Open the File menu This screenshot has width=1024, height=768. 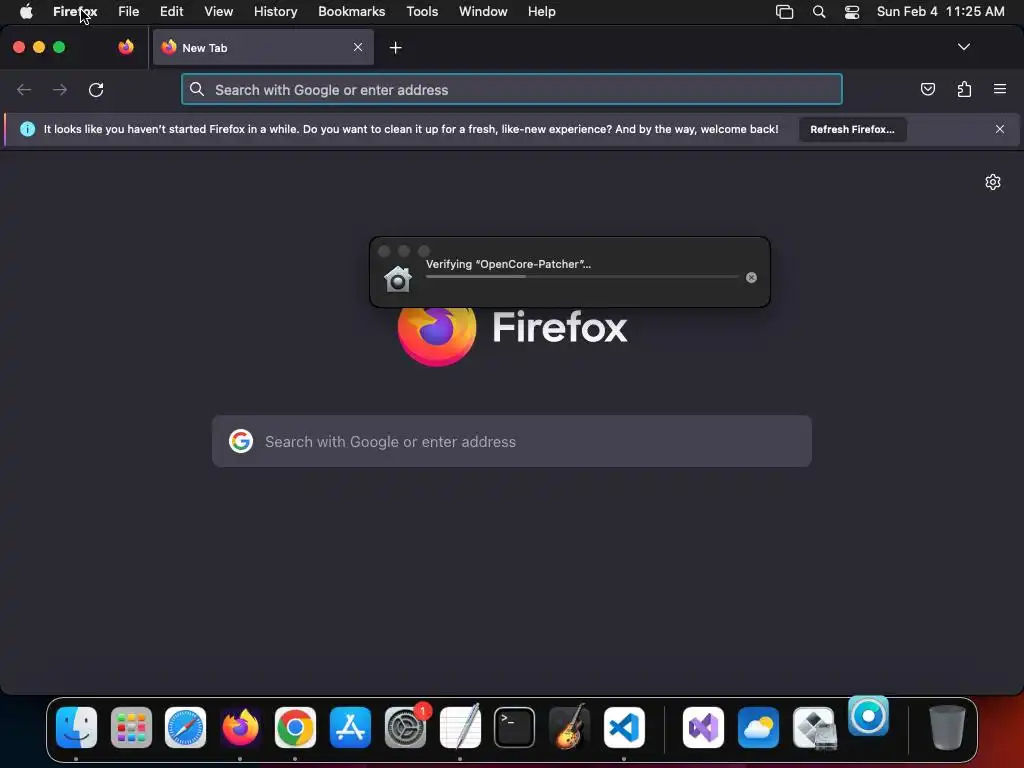[129, 12]
